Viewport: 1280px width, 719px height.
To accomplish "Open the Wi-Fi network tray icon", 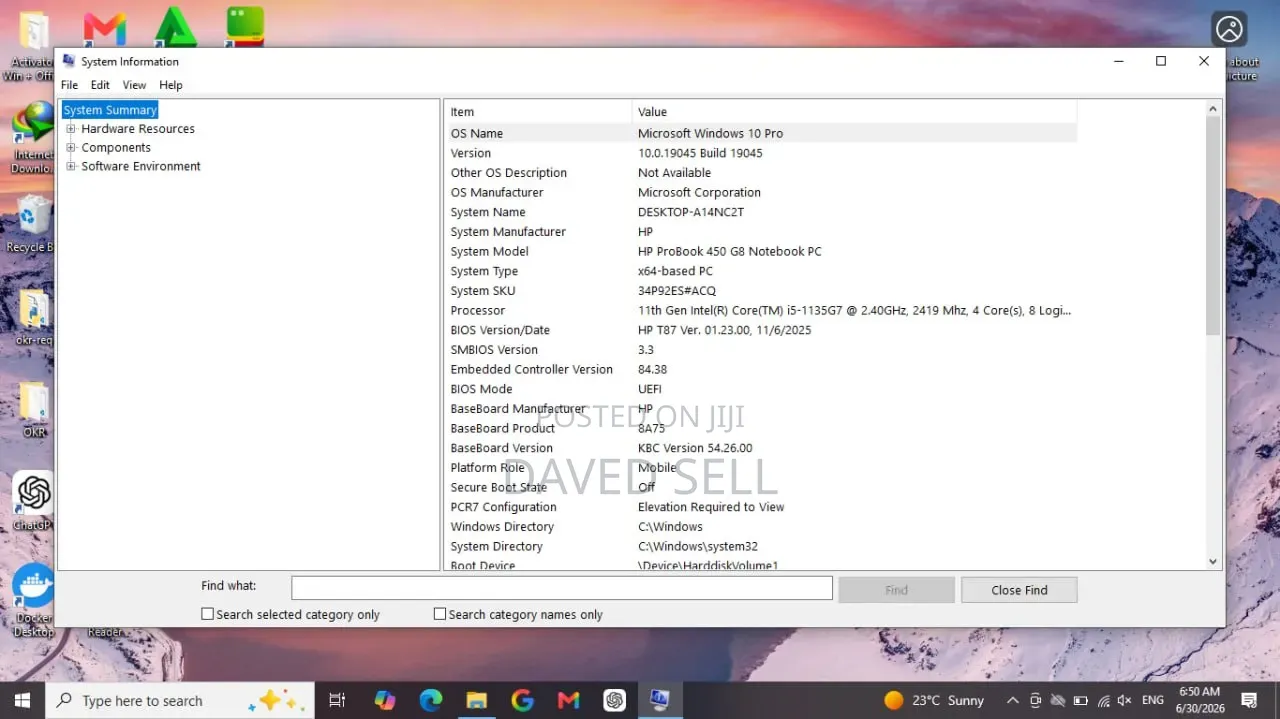I will point(1102,700).
